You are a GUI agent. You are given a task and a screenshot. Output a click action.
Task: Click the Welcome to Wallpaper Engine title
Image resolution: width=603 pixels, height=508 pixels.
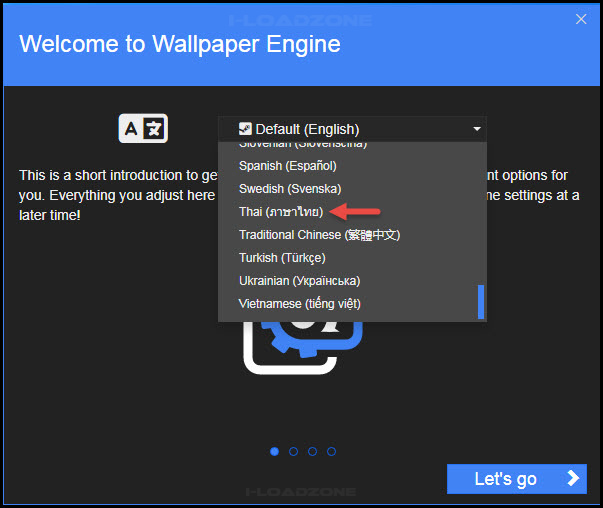[x=180, y=44]
